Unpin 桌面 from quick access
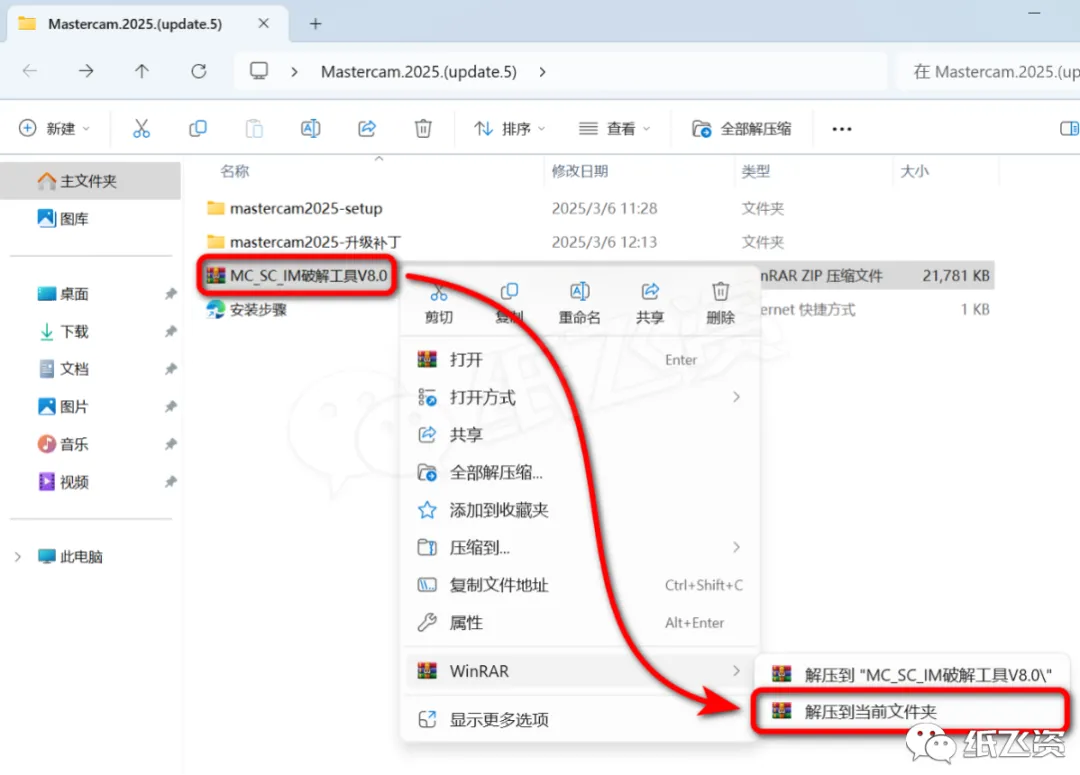Viewport: 1080px width, 775px height. click(x=170, y=294)
